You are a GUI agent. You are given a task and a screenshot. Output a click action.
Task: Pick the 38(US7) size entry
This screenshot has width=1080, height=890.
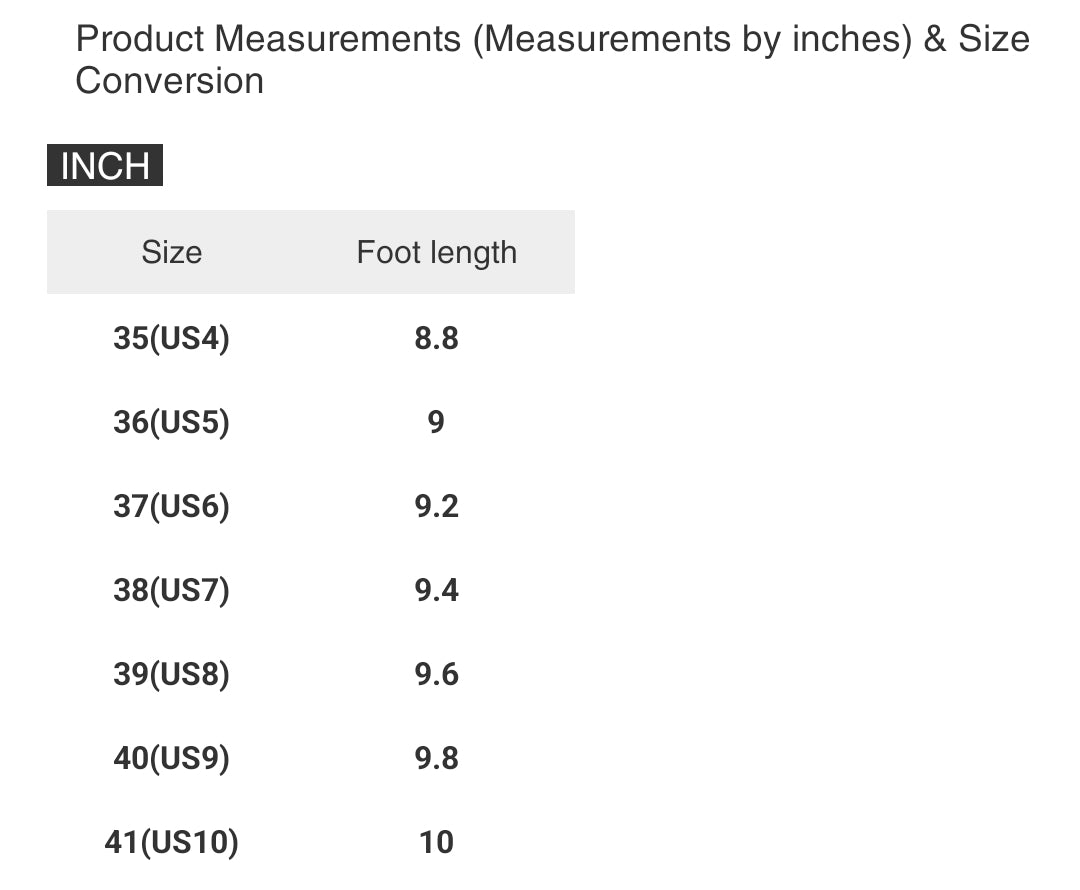click(171, 591)
